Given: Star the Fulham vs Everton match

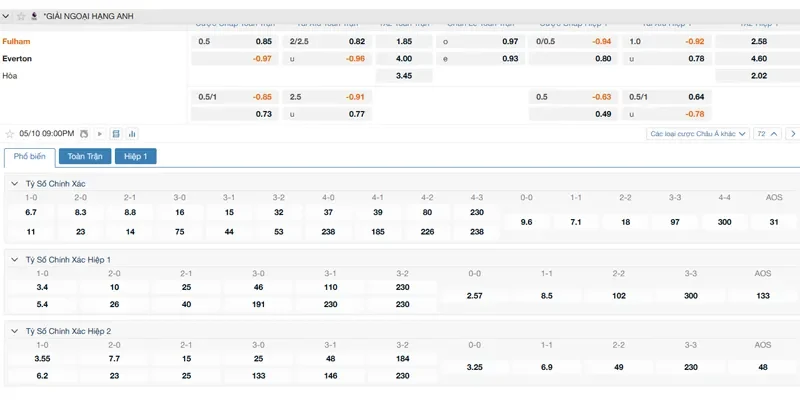Looking at the screenshot, I should 10,133.
